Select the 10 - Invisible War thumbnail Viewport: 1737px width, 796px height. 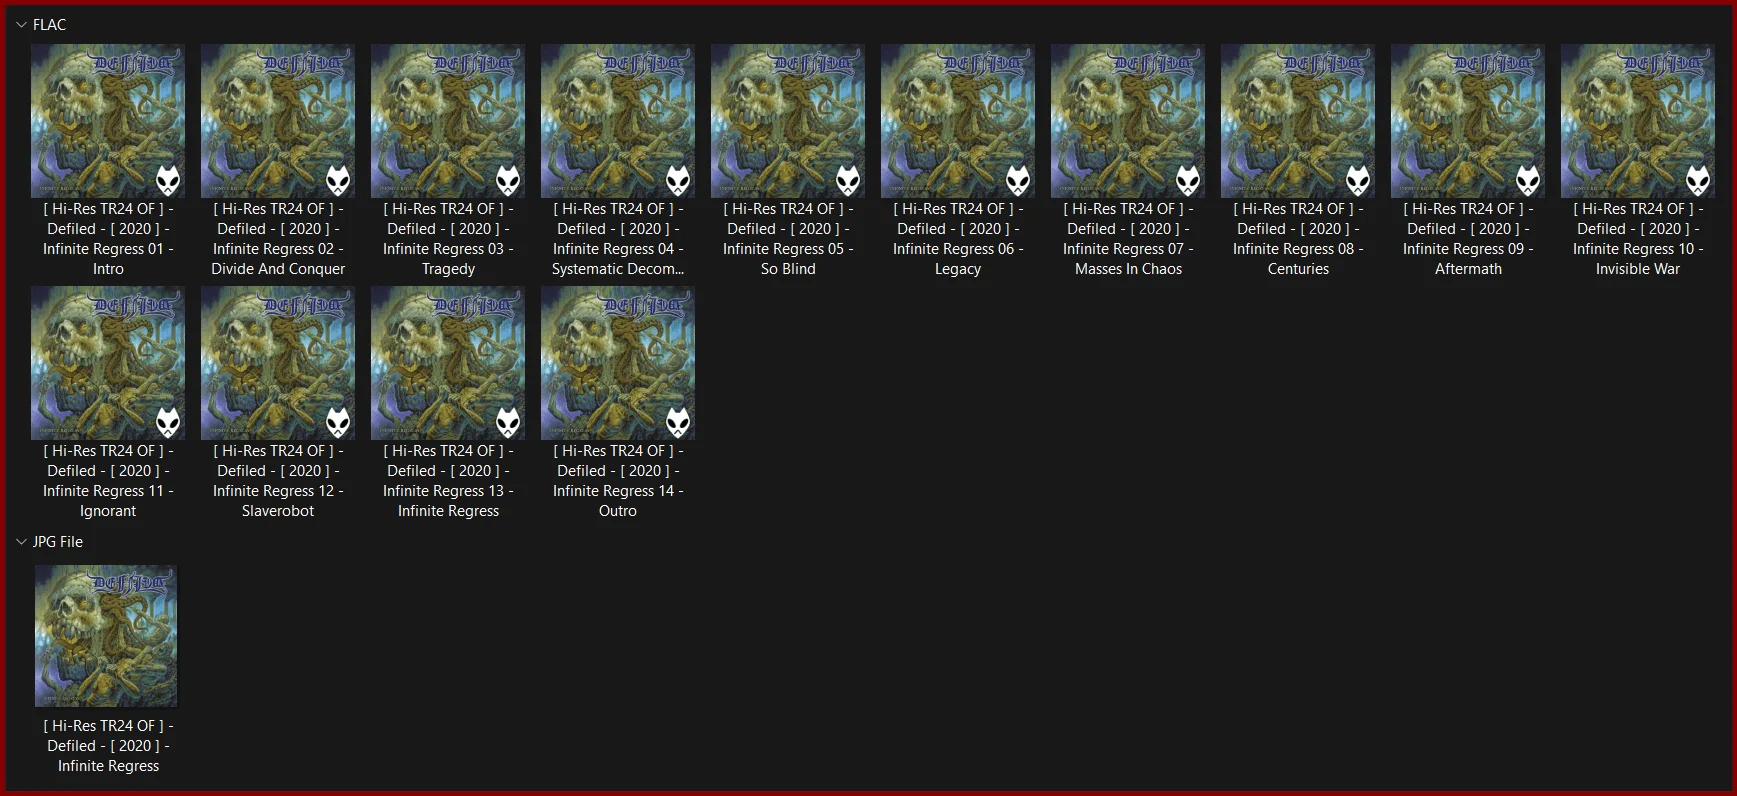pos(1638,121)
